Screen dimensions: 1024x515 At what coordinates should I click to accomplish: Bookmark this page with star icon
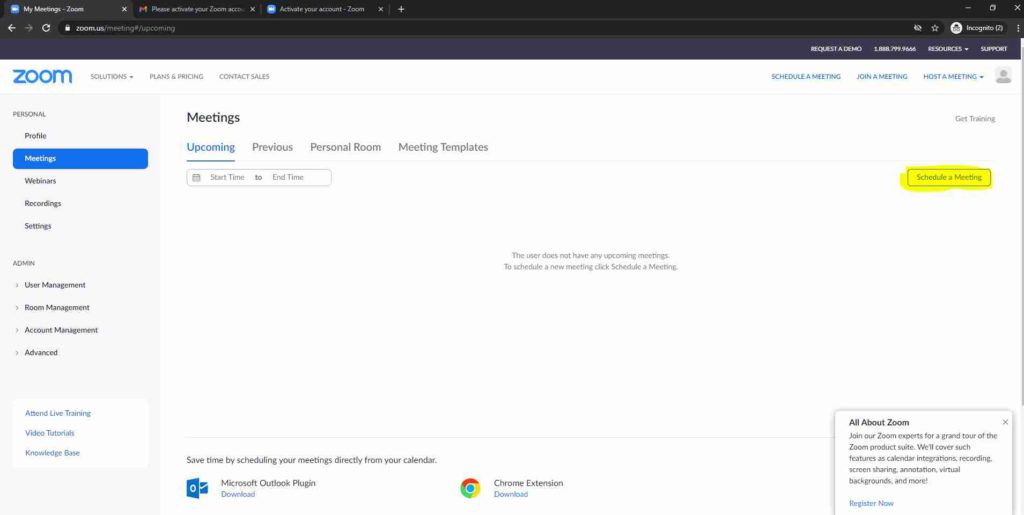935,28
